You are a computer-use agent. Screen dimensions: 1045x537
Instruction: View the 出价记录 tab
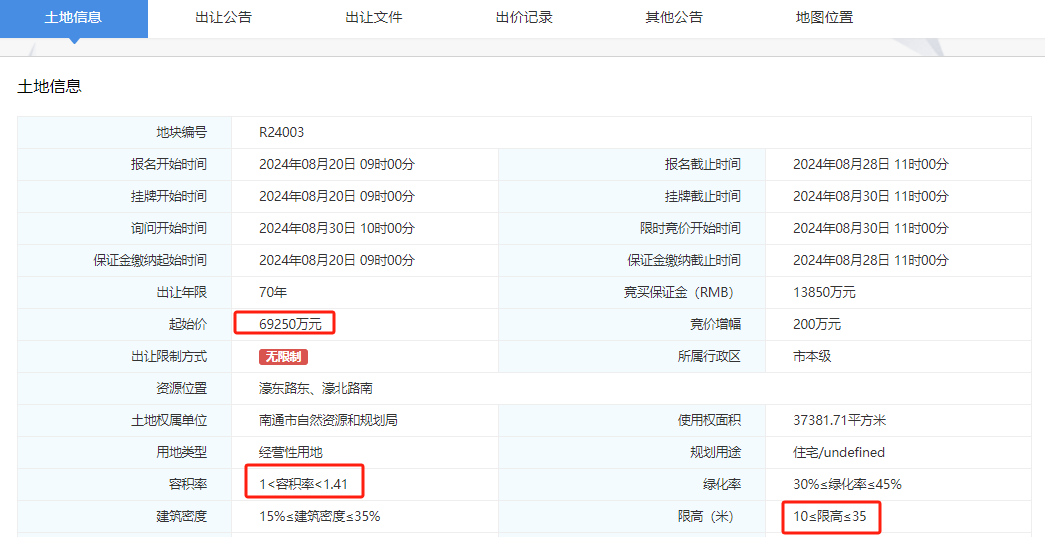(524, 18)
